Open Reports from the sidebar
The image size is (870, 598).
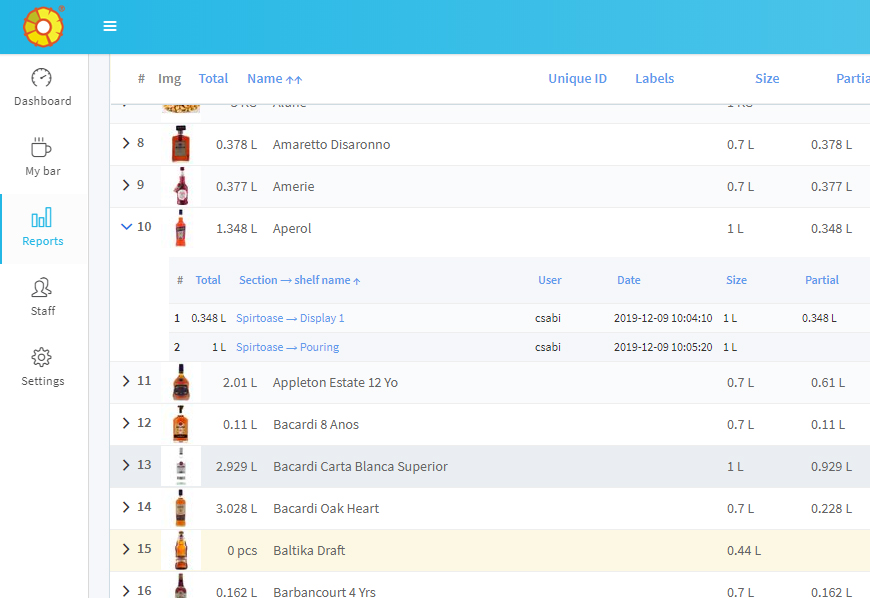click(x=43, y=227)
